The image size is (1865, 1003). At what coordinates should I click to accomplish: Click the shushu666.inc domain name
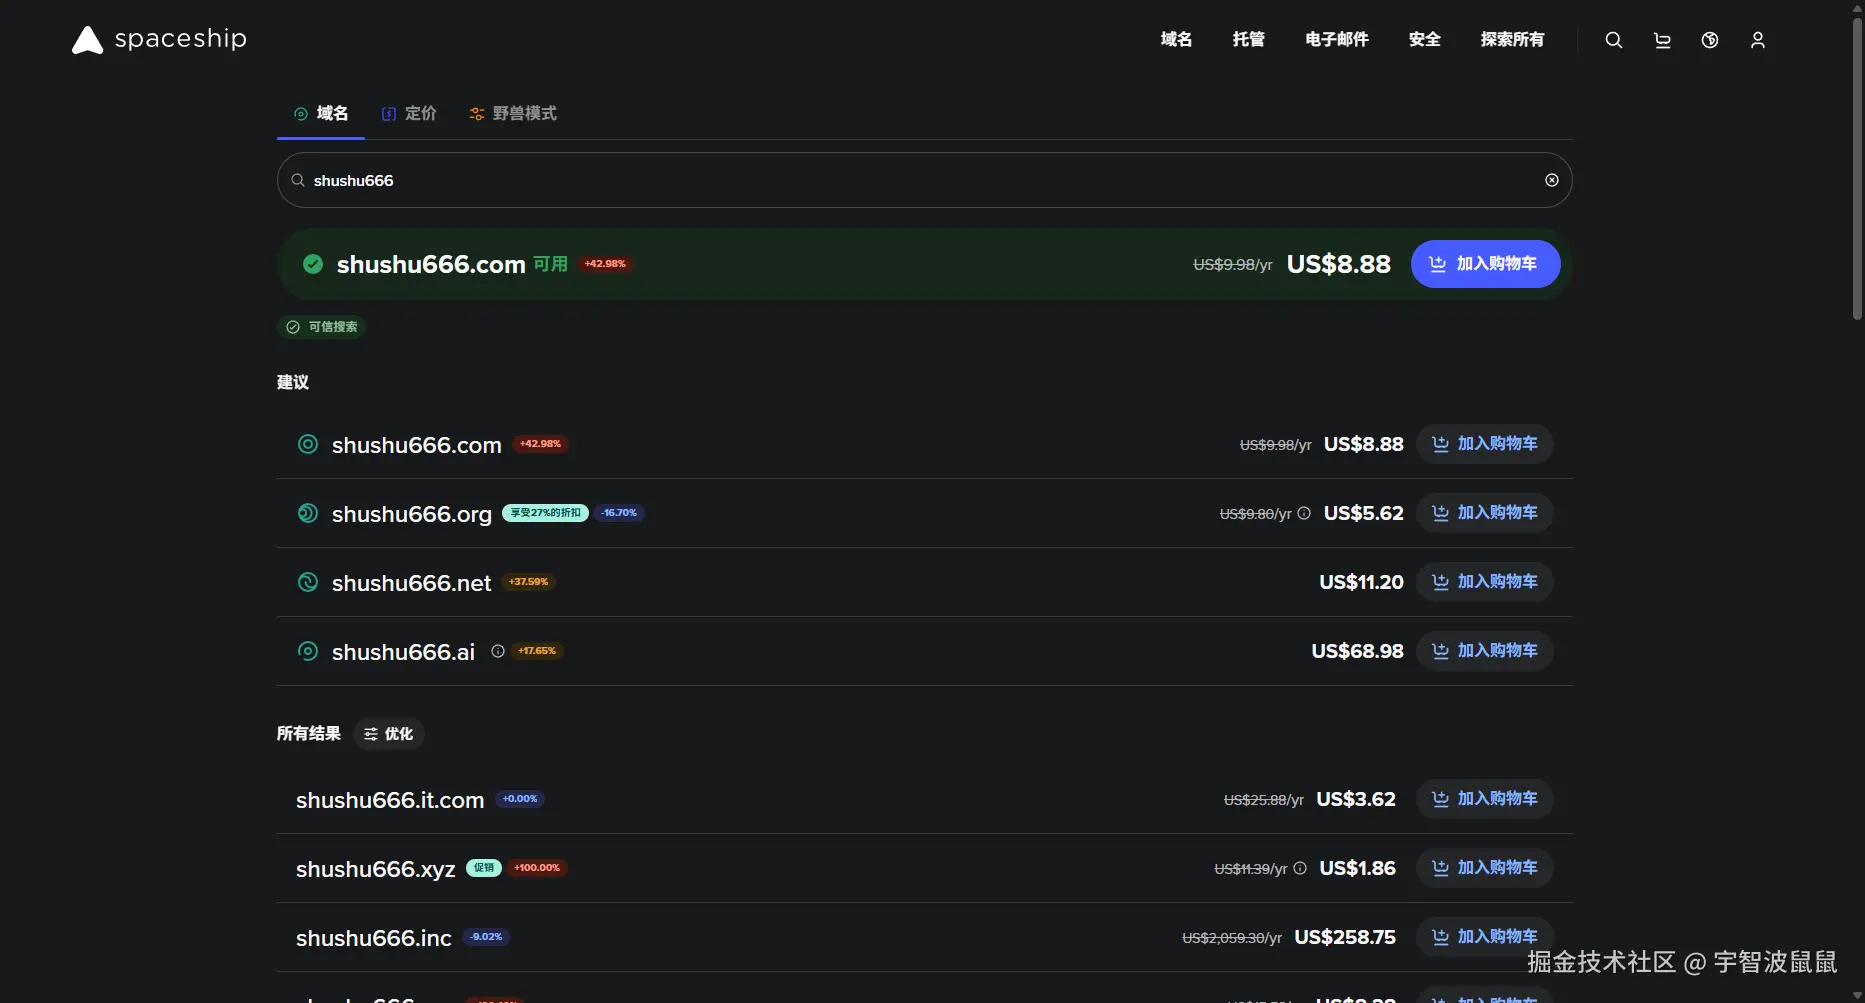[x=374, y=938]
